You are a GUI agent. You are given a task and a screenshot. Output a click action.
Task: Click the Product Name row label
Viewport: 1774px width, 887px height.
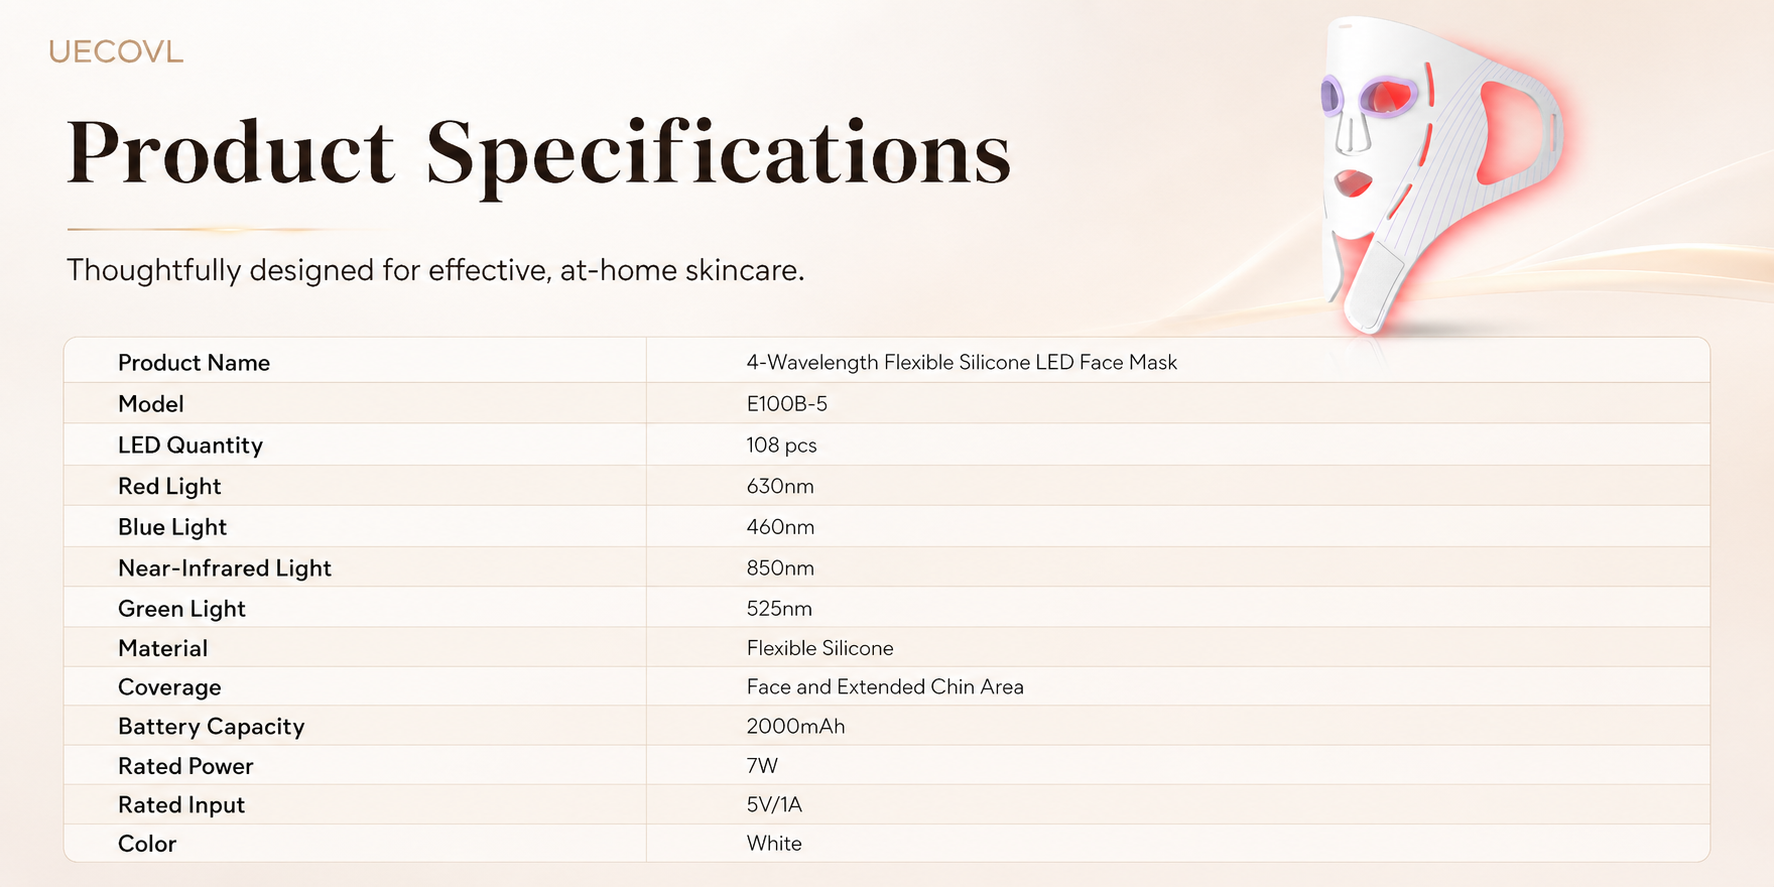pyautogui.click(x=194, y=363)
